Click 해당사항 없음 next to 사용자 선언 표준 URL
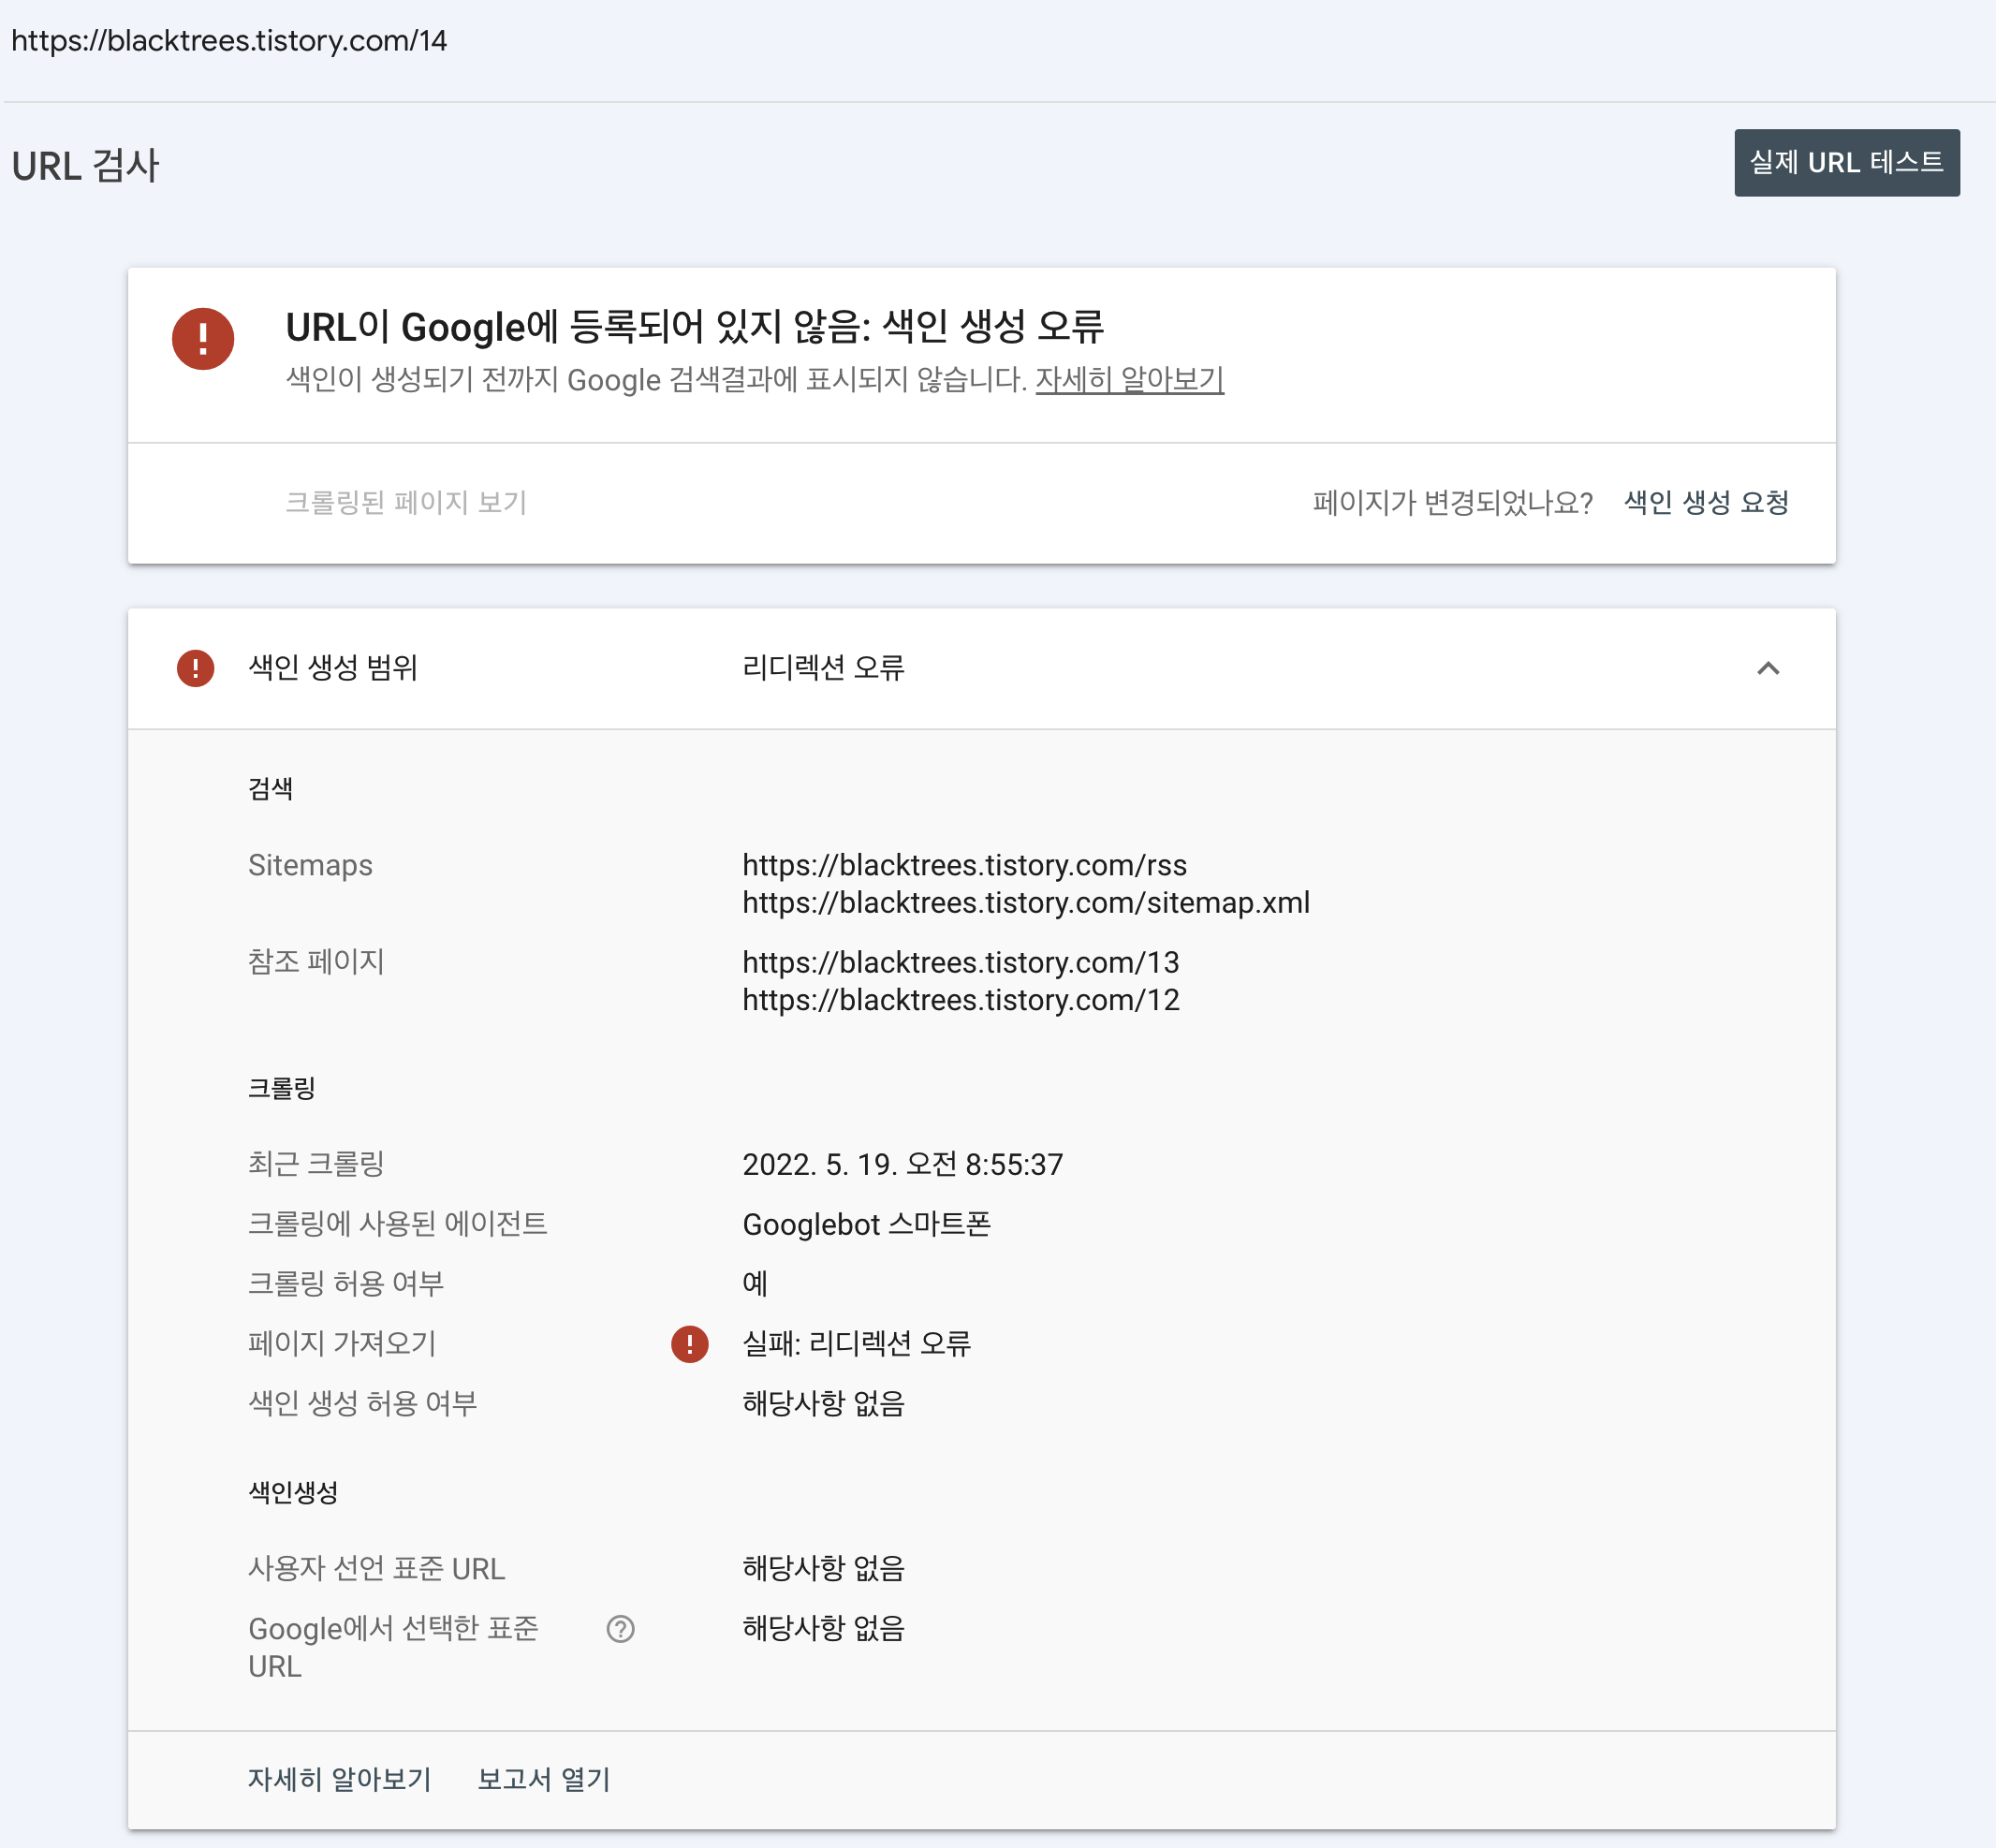This screenshot has width=1996, height=1848. pos(823,1568)
